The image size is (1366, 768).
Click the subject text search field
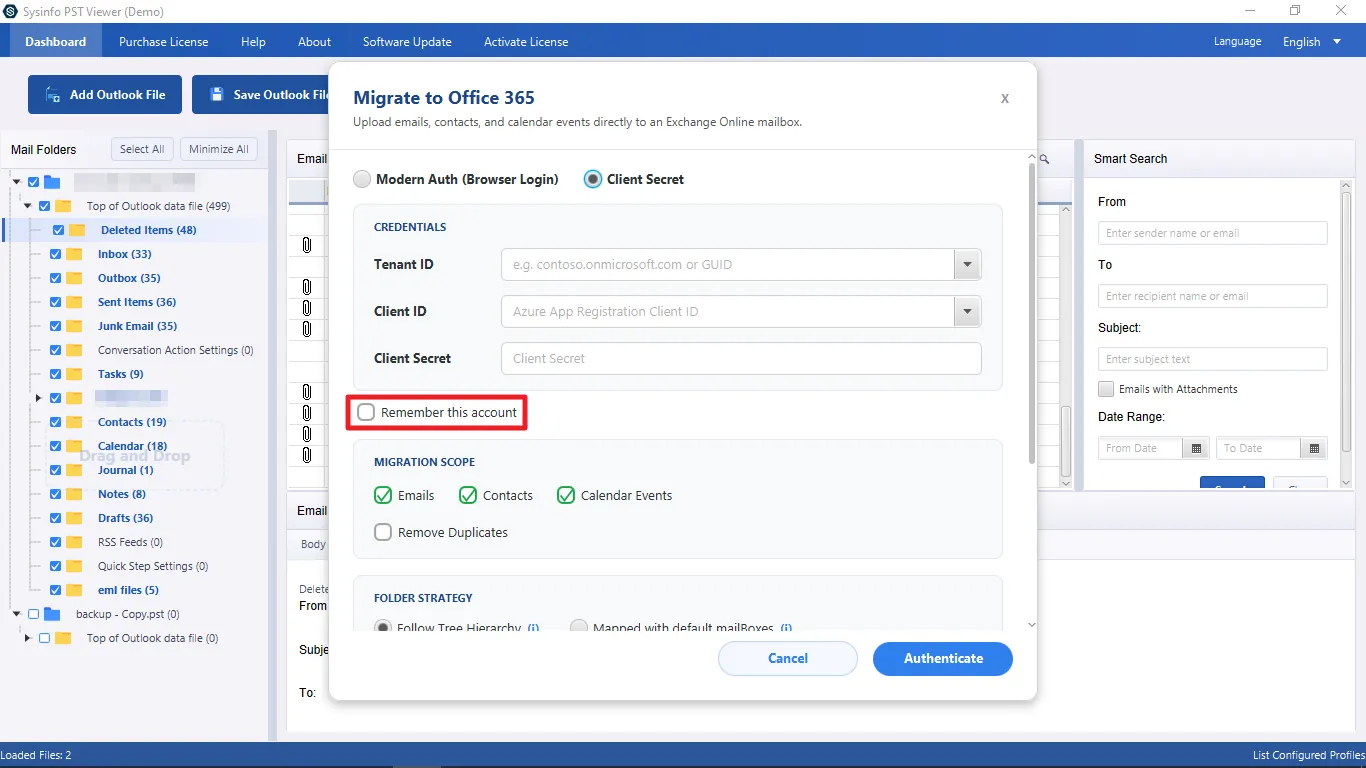click(x=1213, y=359)
